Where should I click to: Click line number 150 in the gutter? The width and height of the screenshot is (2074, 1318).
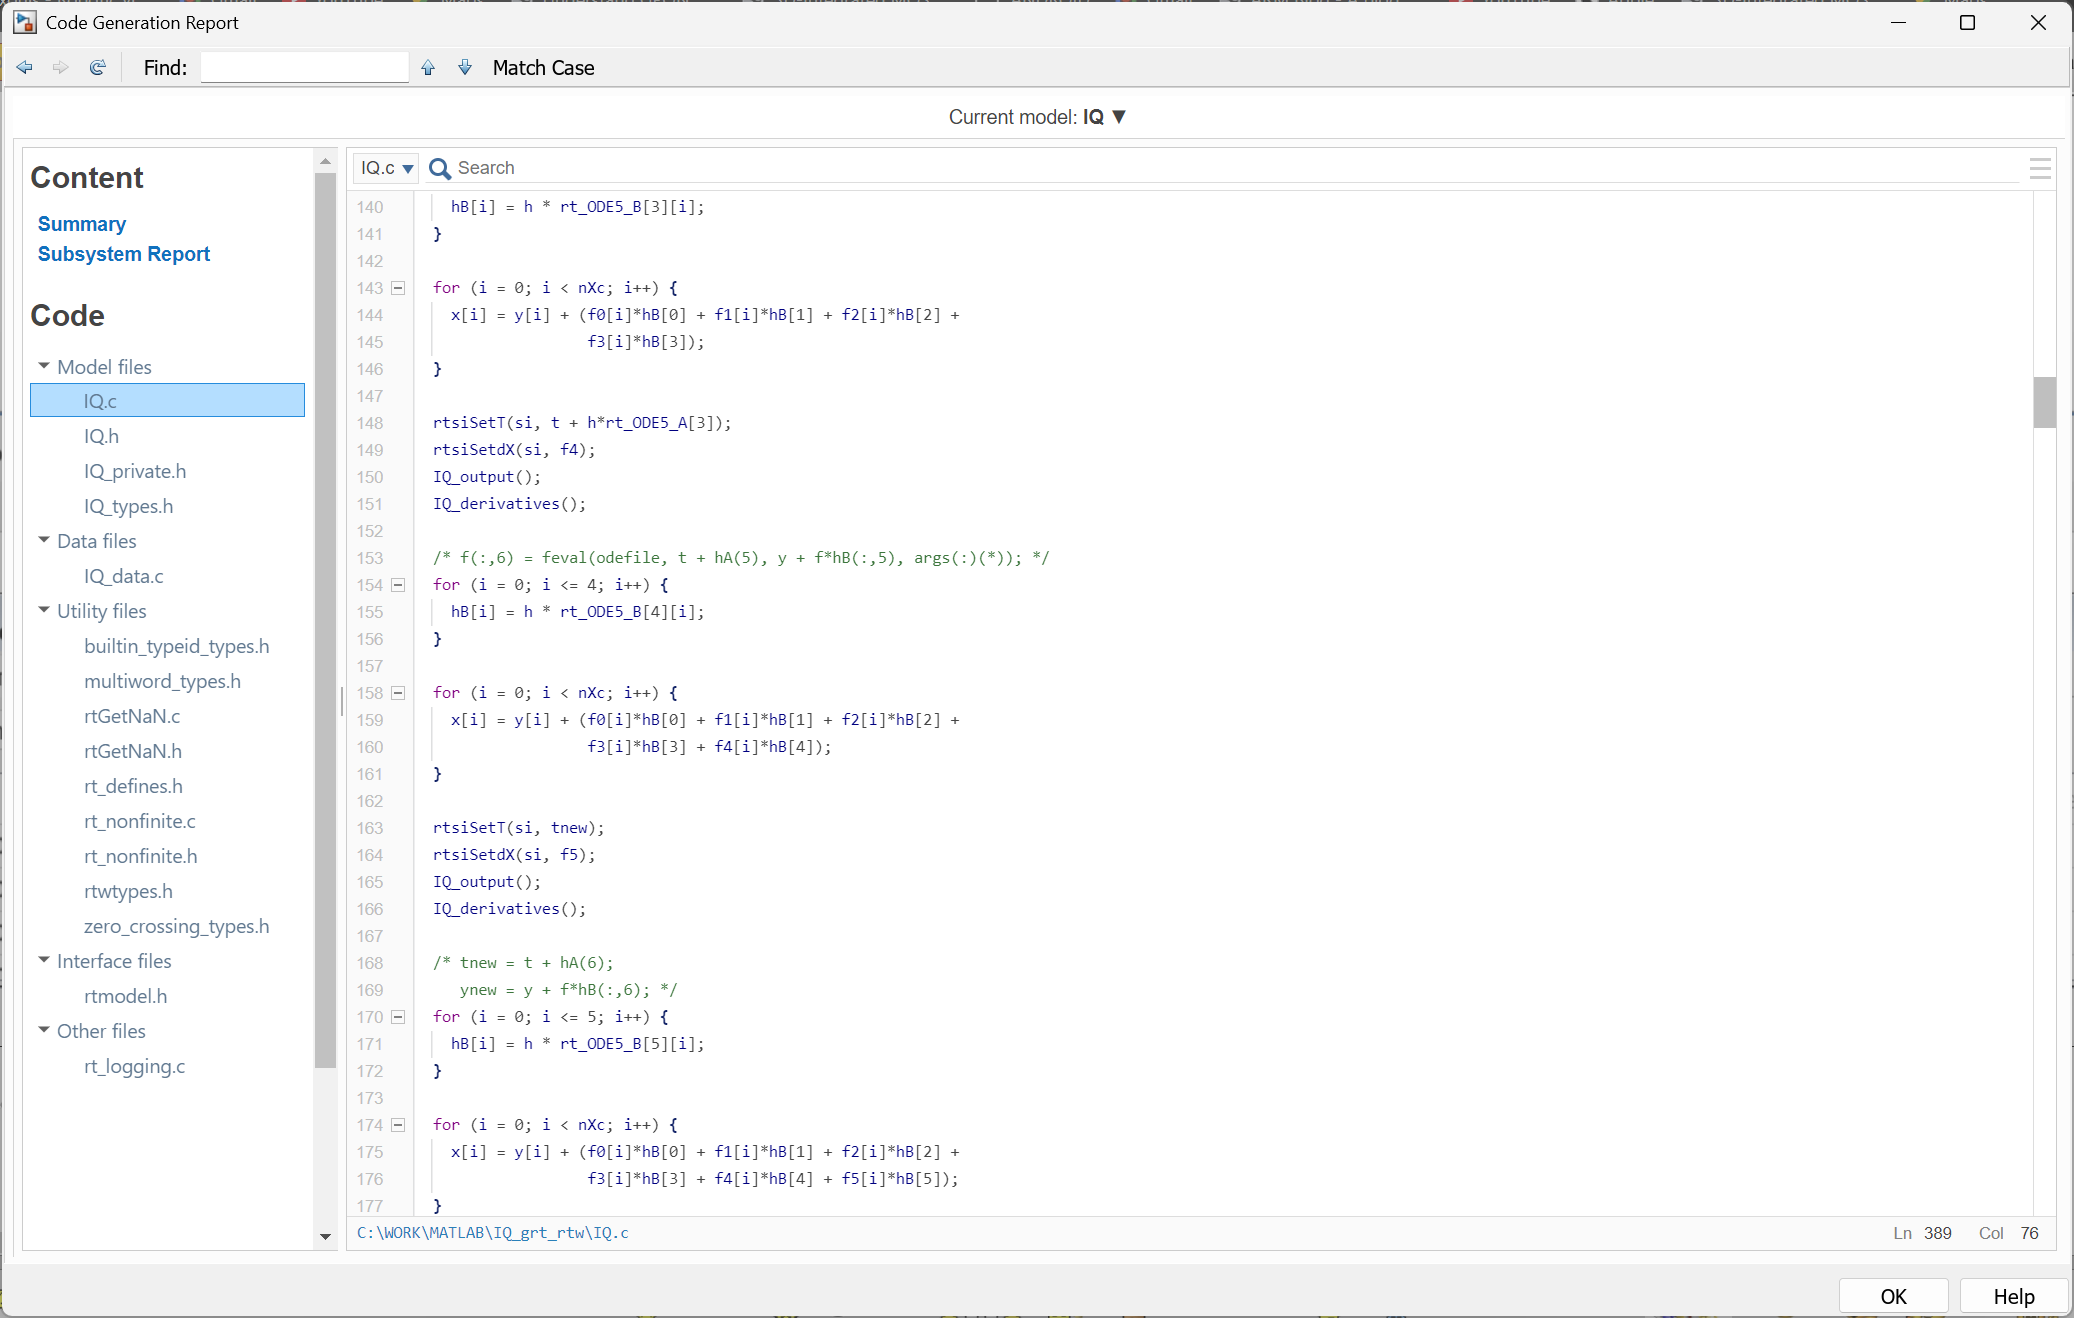tap(370, 477)
